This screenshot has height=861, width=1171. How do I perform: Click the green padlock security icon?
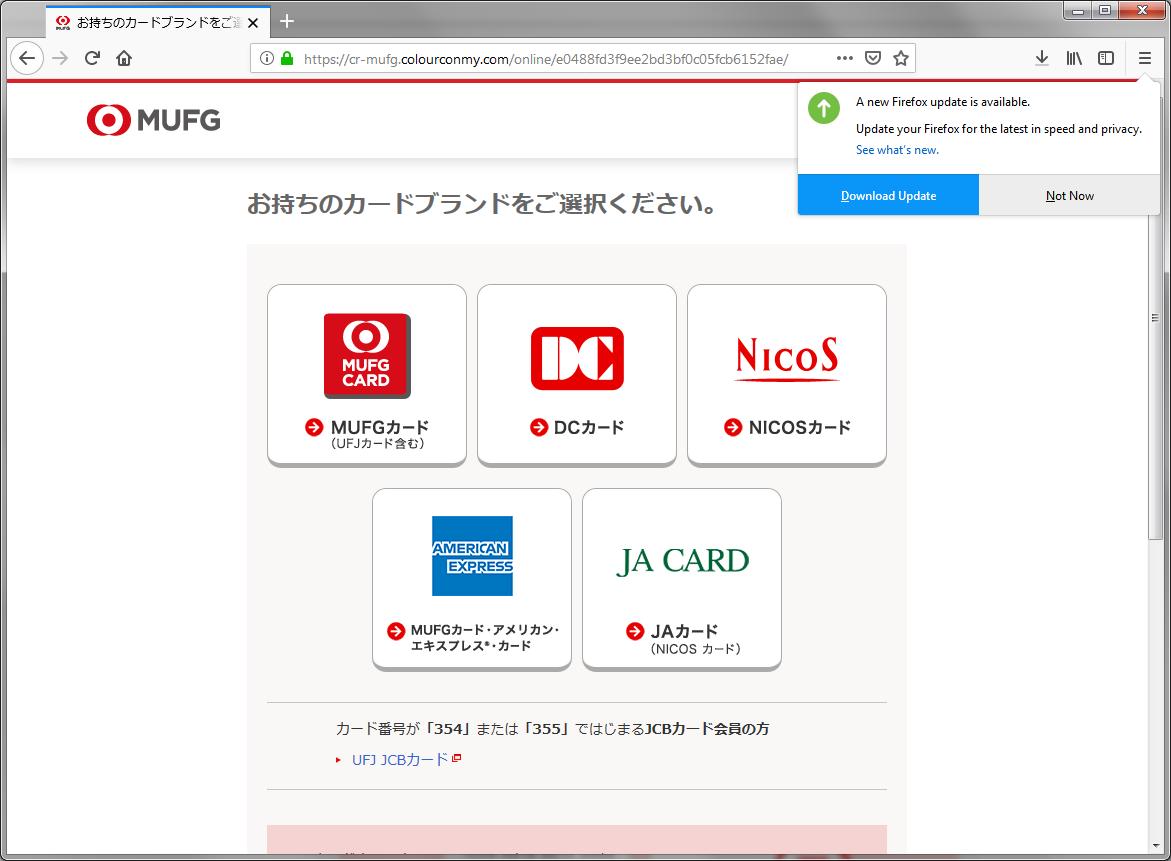click(x=287, y=58)
